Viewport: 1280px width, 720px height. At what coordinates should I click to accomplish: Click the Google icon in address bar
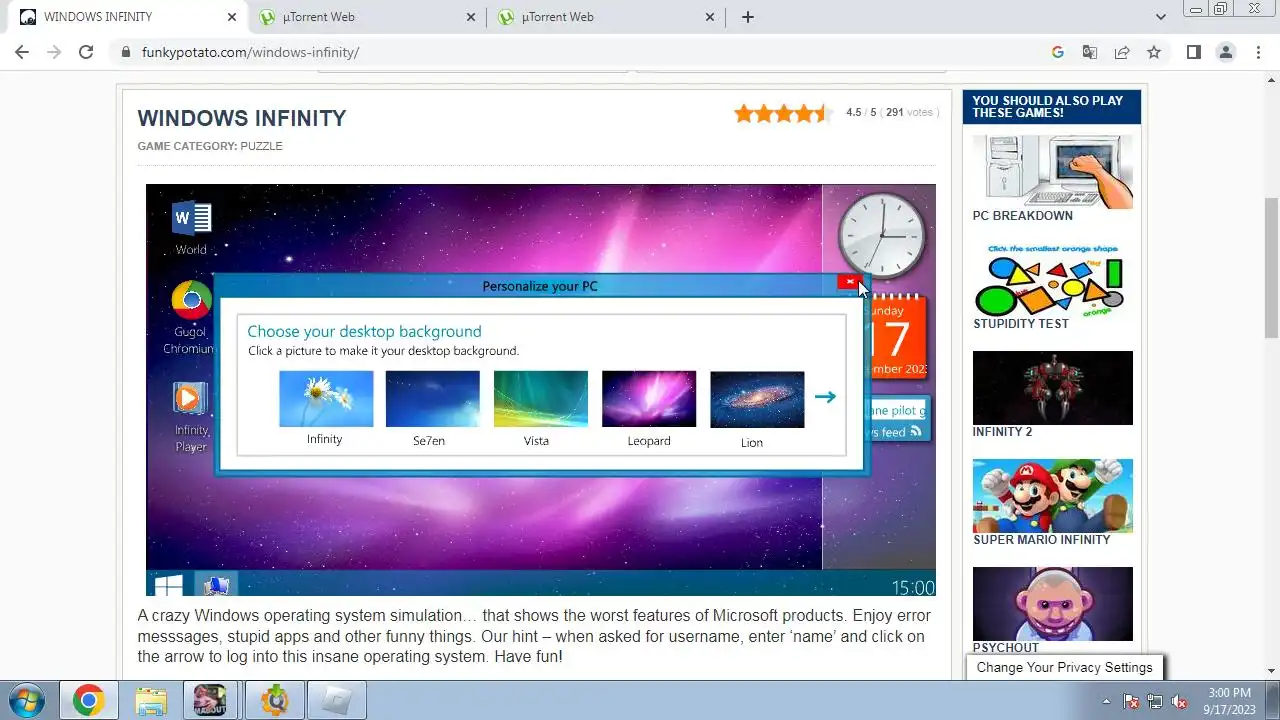coord(1058,52)
